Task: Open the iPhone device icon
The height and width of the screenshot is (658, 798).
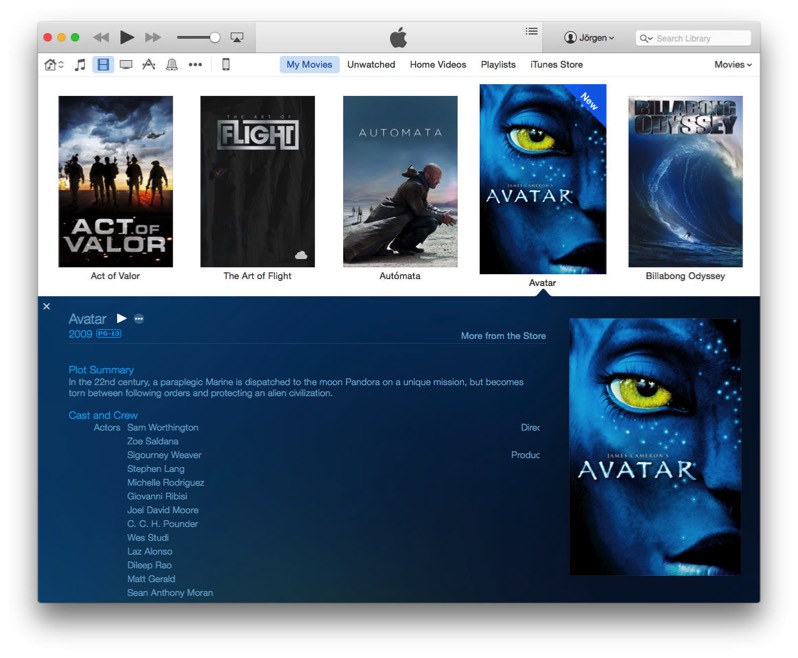Action: 226,65
